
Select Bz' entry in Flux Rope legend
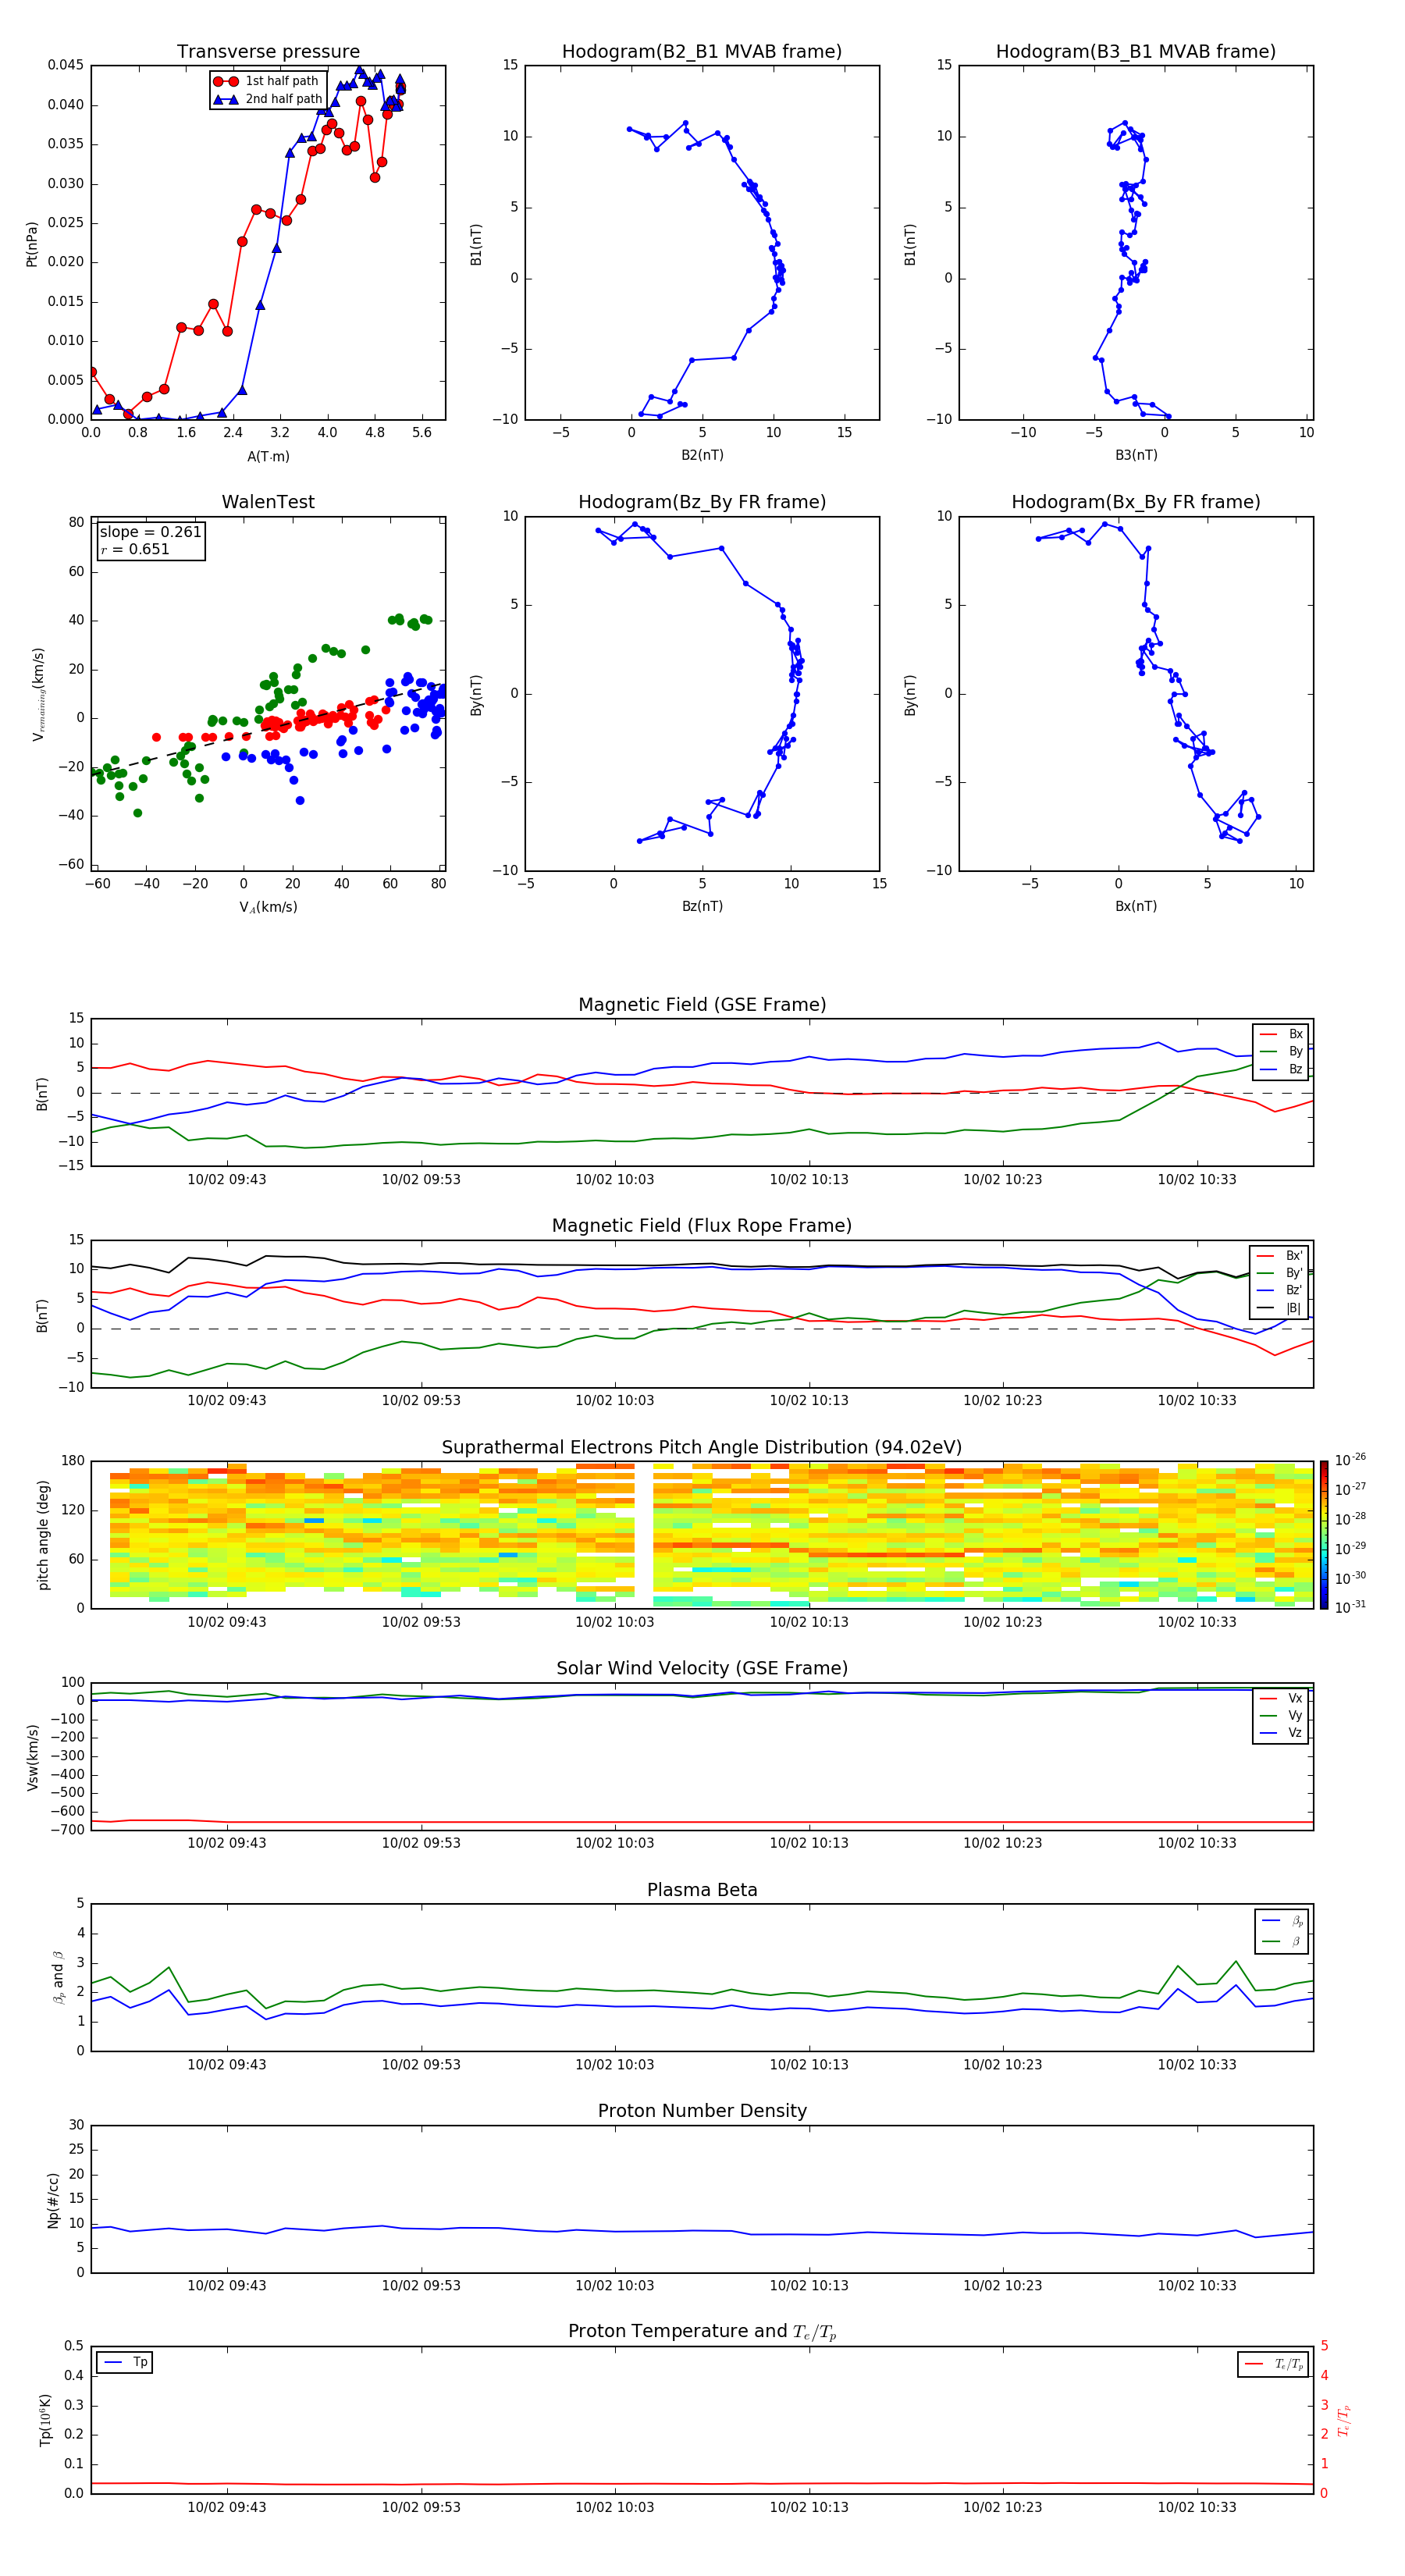(x=1279, y=1290)
